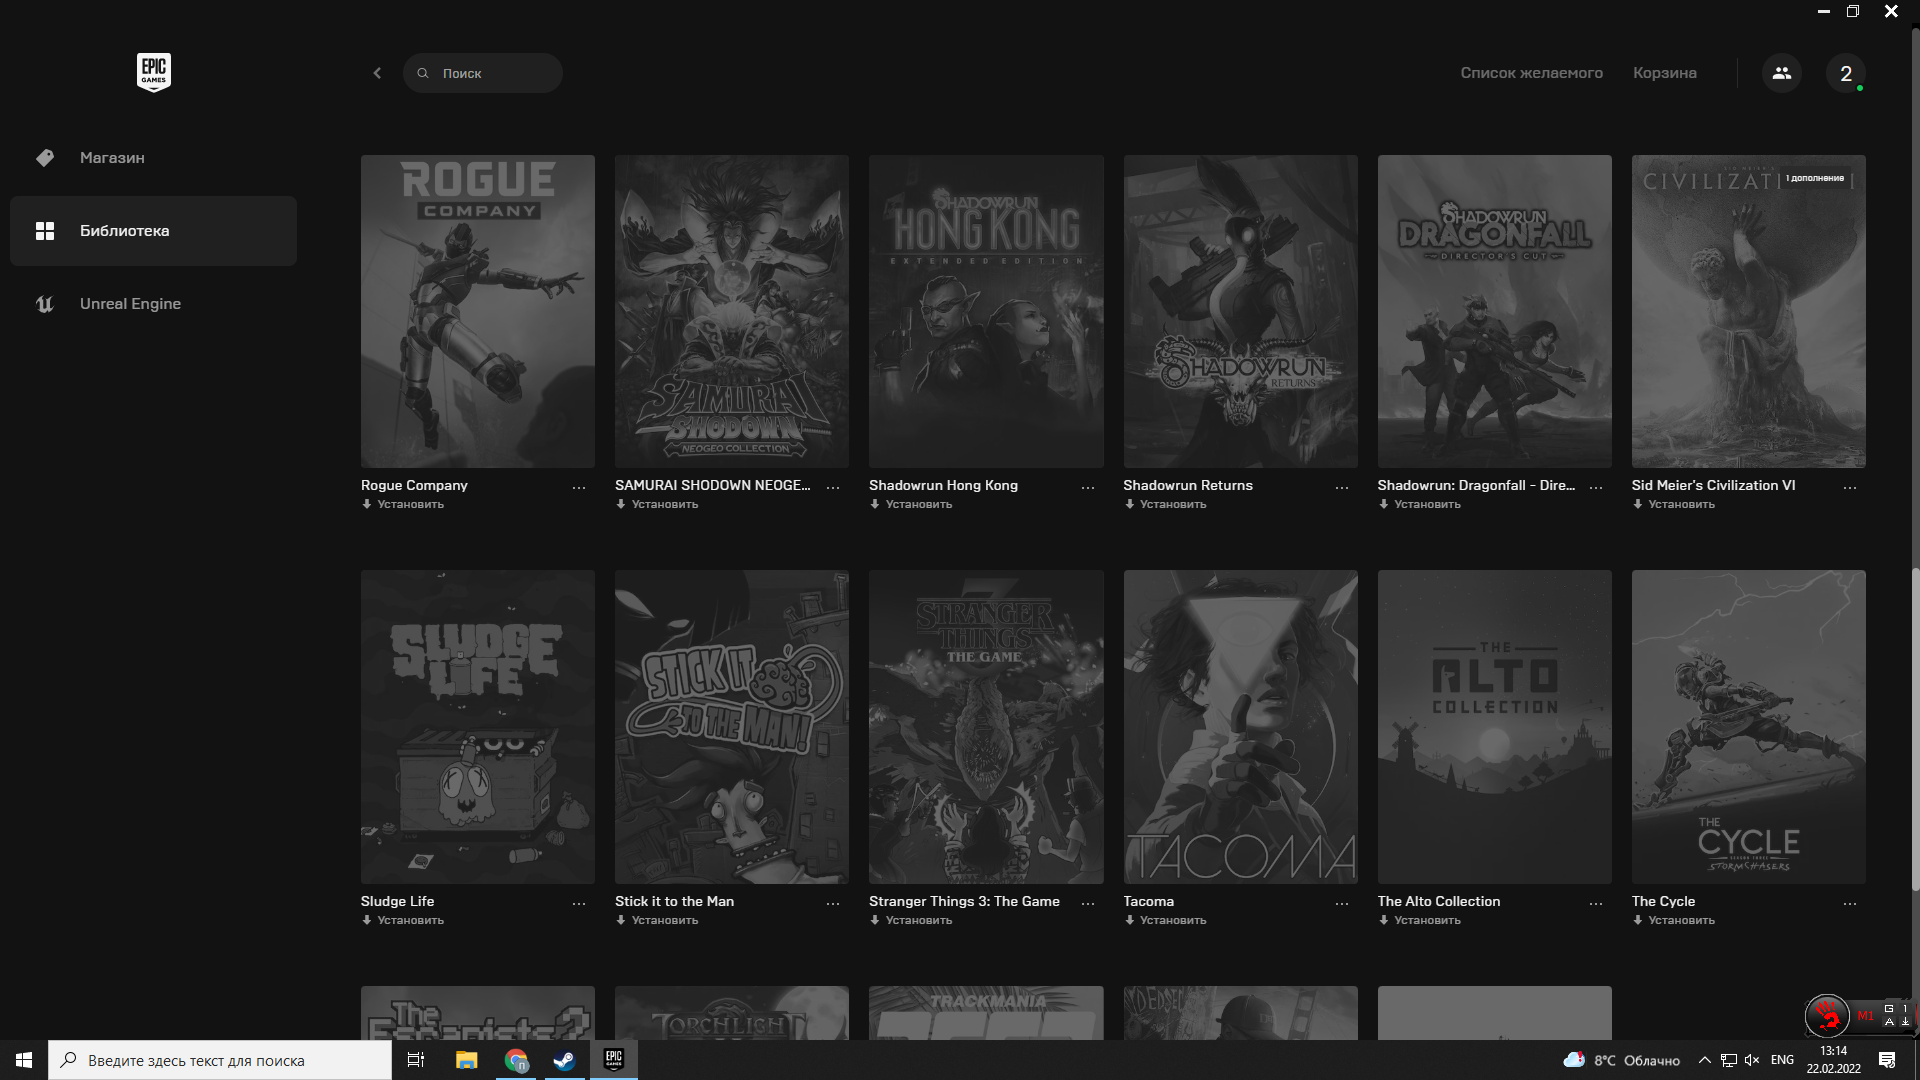Screen dimensions: 1920x1080
Task: Go back with the arrow icon
Action: [x=377, y=73]
